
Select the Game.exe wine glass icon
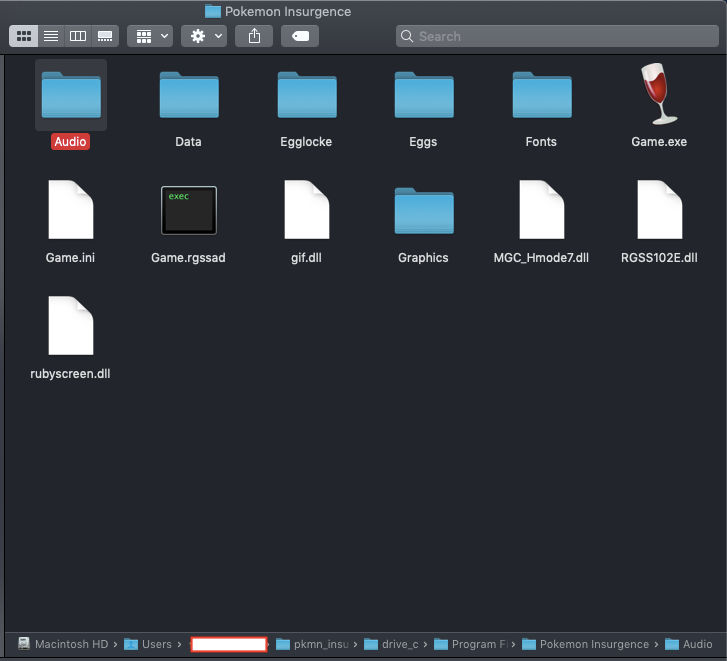tap(659, 94)
